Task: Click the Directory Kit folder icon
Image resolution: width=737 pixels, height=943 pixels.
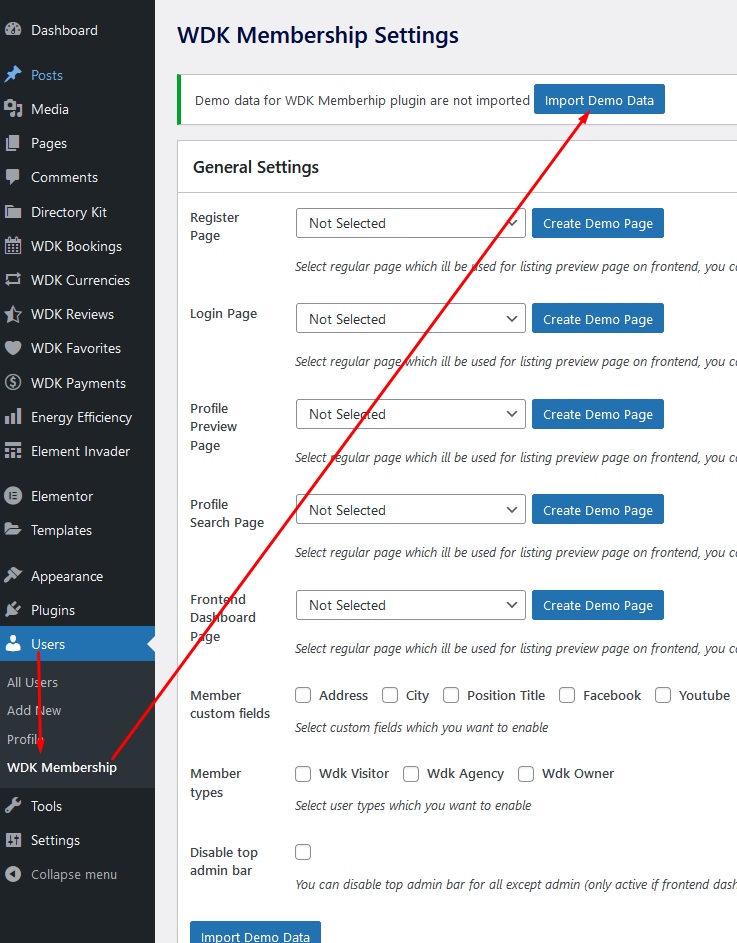Action: [13, 212]
